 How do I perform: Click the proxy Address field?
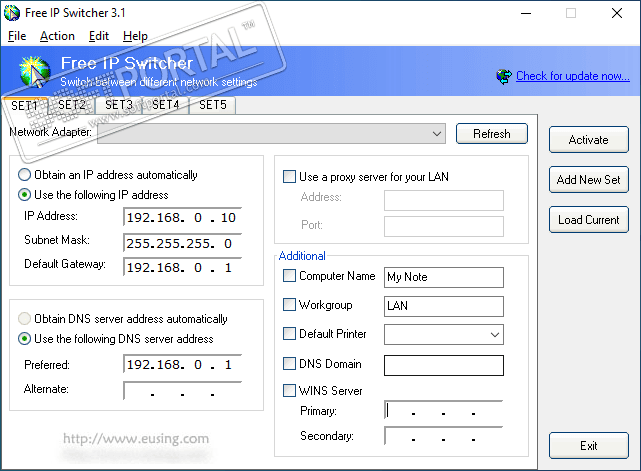point(444,200)
